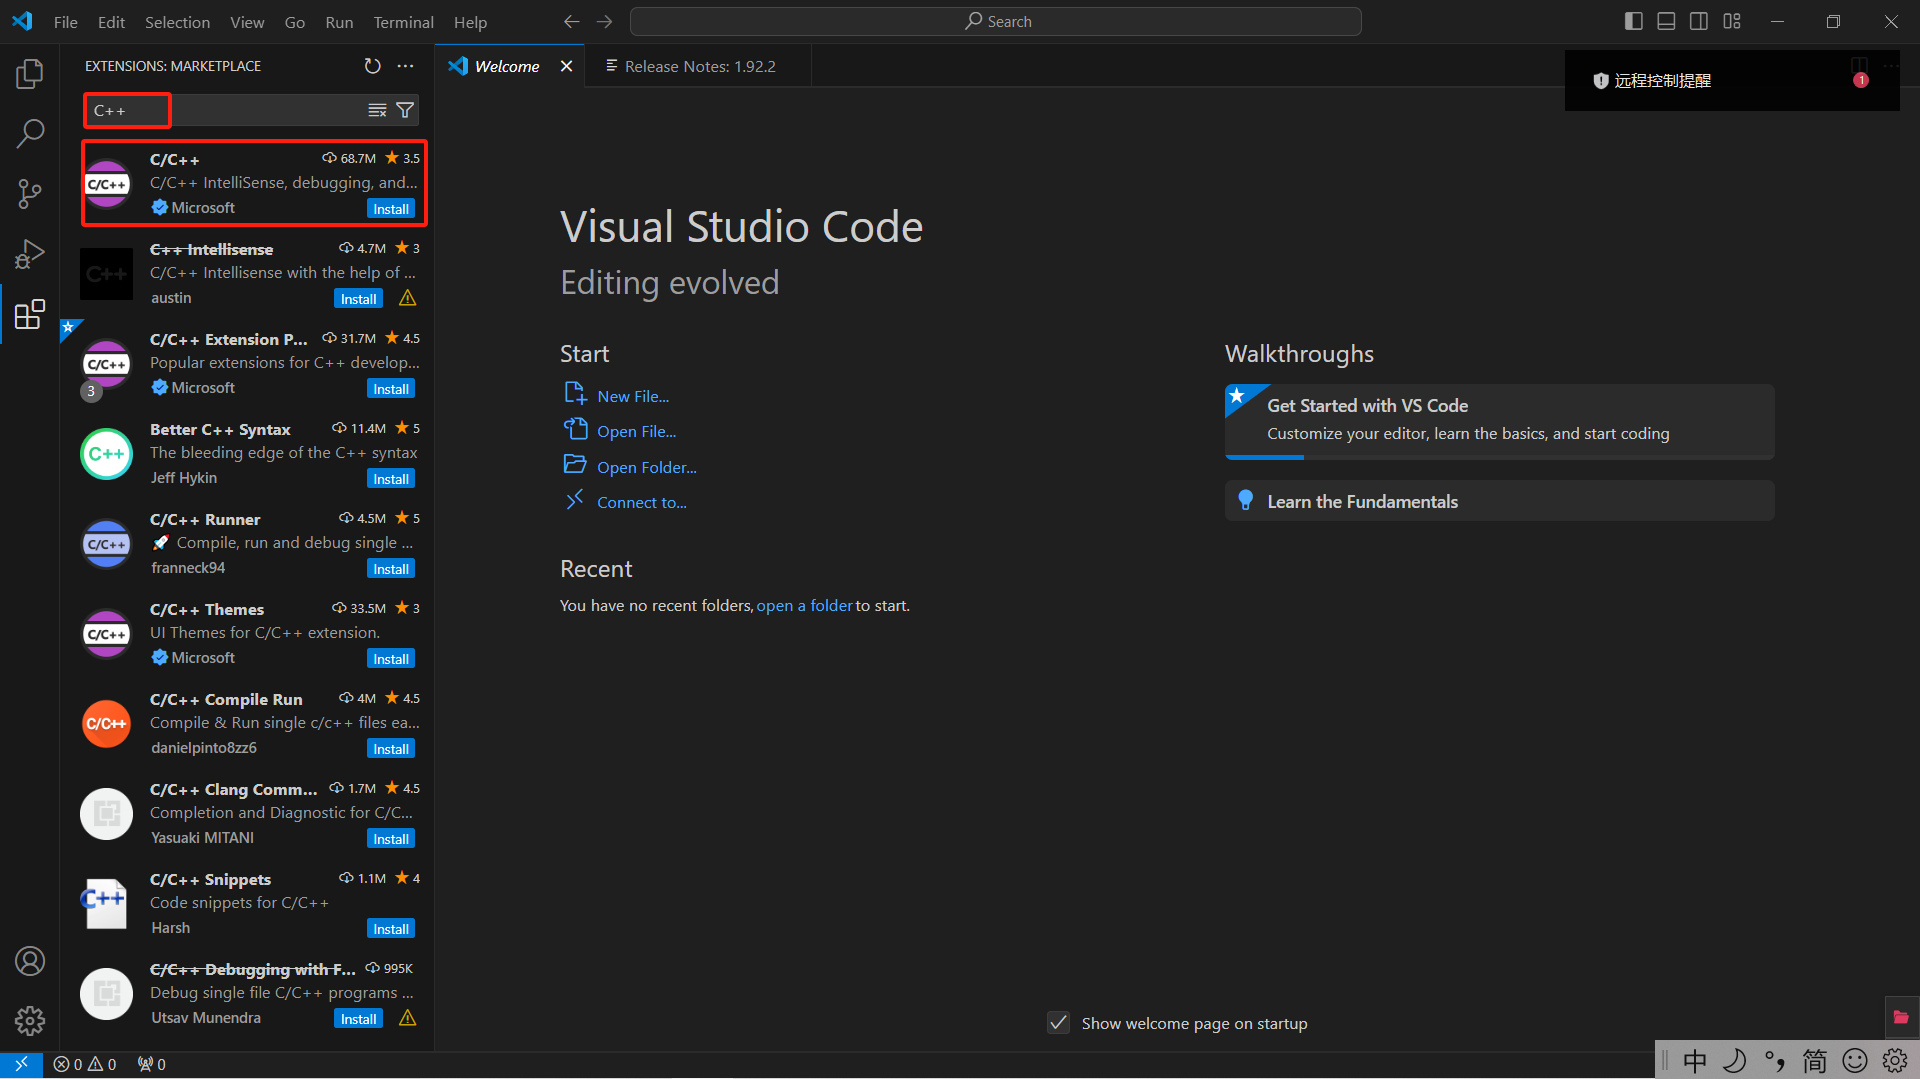Install C/C++ Themes extension
Screen dimensions: 1920x1079
point(391,659)
